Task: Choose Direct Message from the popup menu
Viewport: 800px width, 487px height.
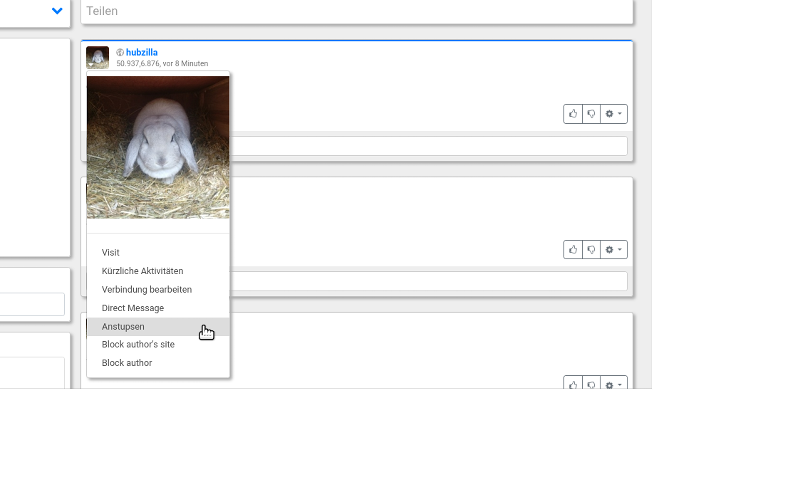Action: pos(132,308)
